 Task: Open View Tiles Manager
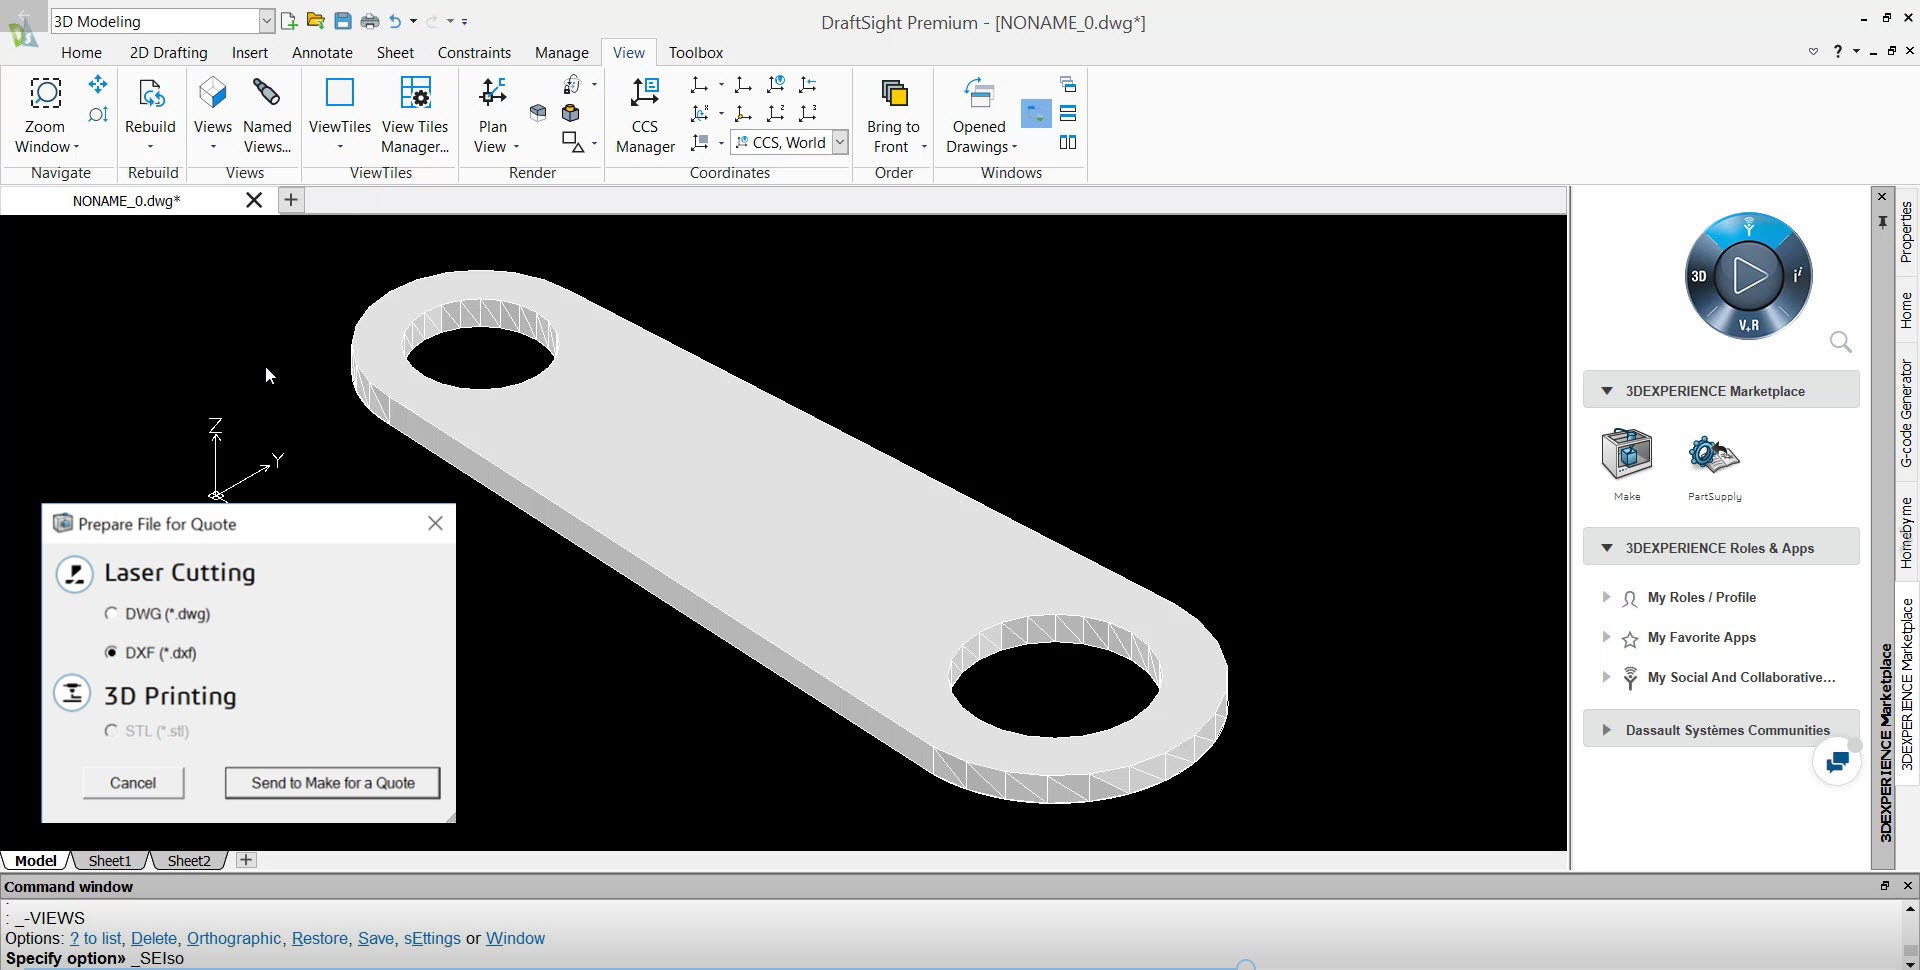(414, 115)
